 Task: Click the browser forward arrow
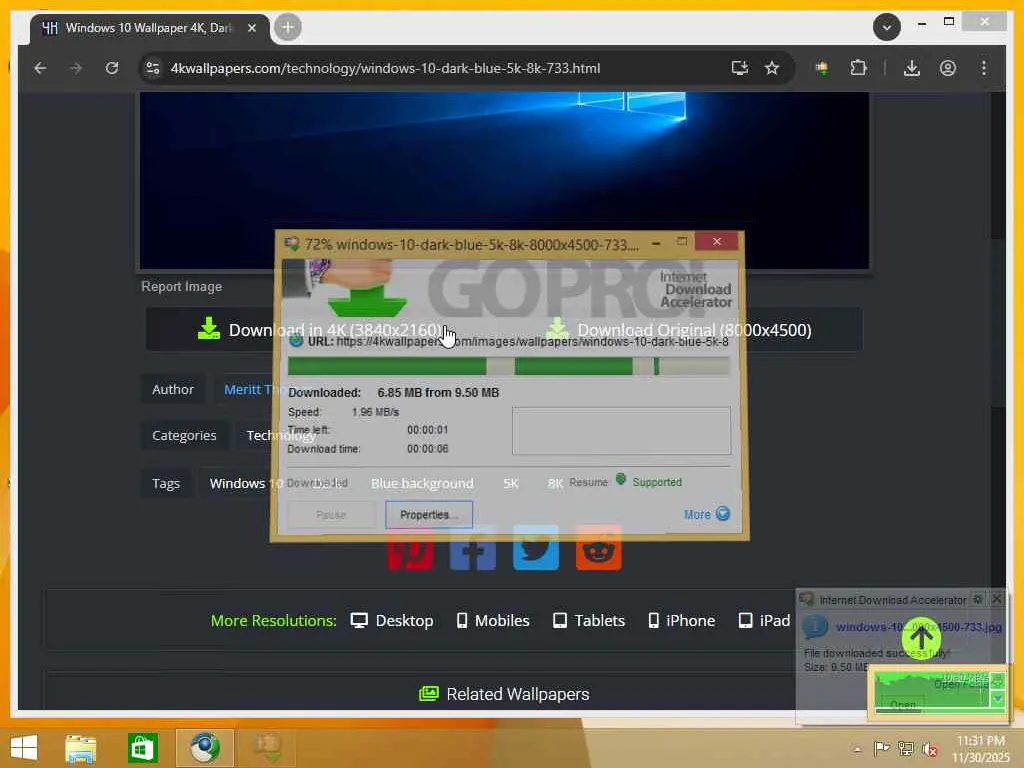(76, 68)
